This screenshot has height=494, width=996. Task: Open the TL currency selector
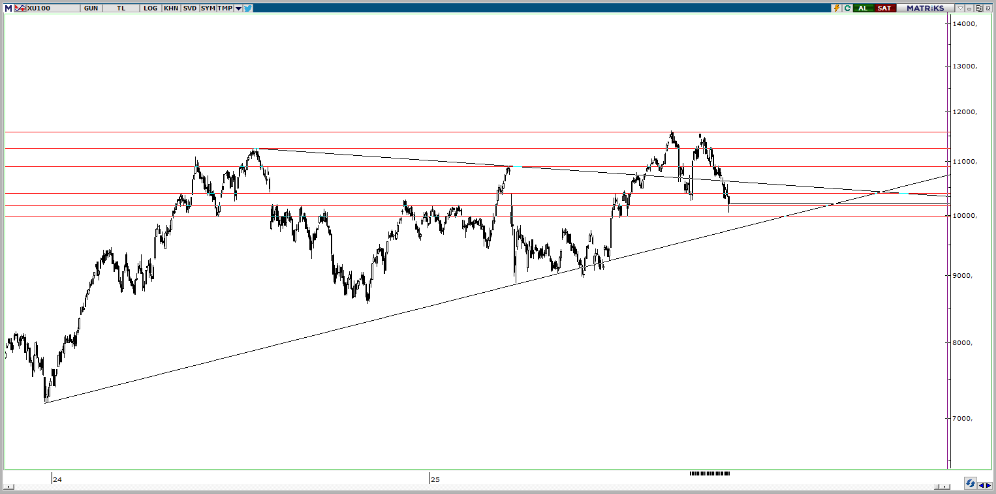coord(121,7)
